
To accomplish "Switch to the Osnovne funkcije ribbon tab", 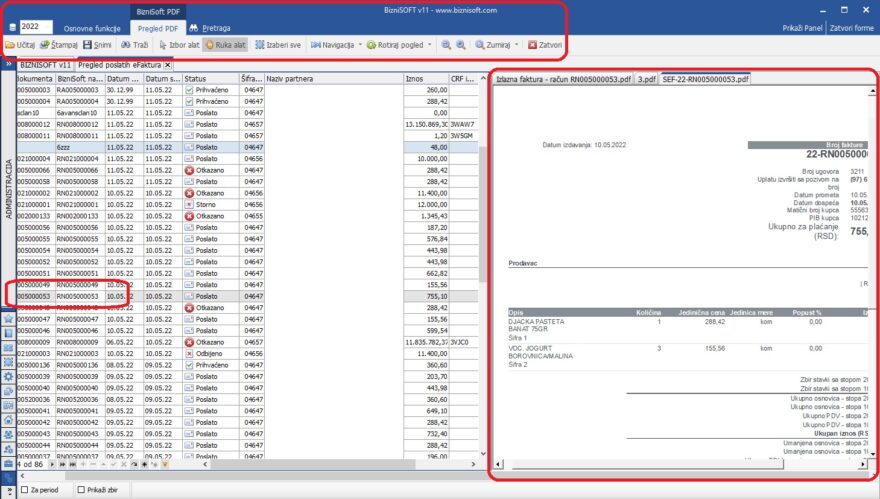I will click(x=92, y=28).
